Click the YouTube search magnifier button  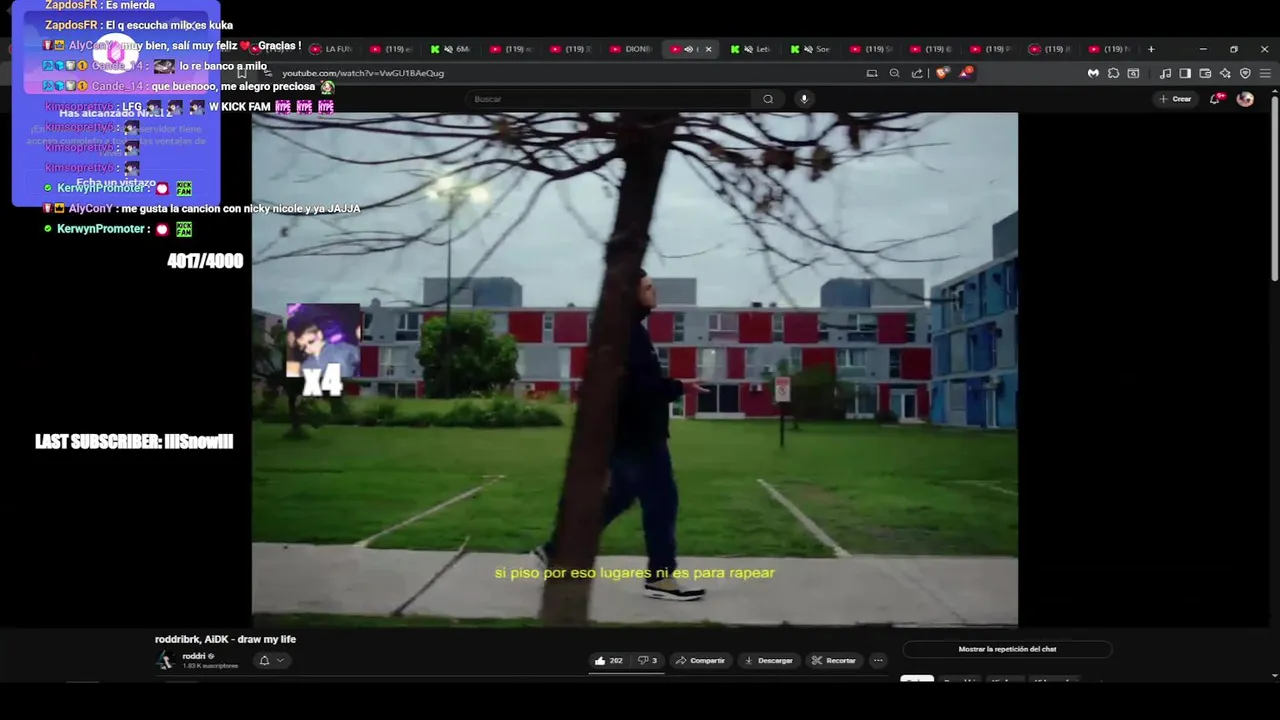(x=768, y=99)
